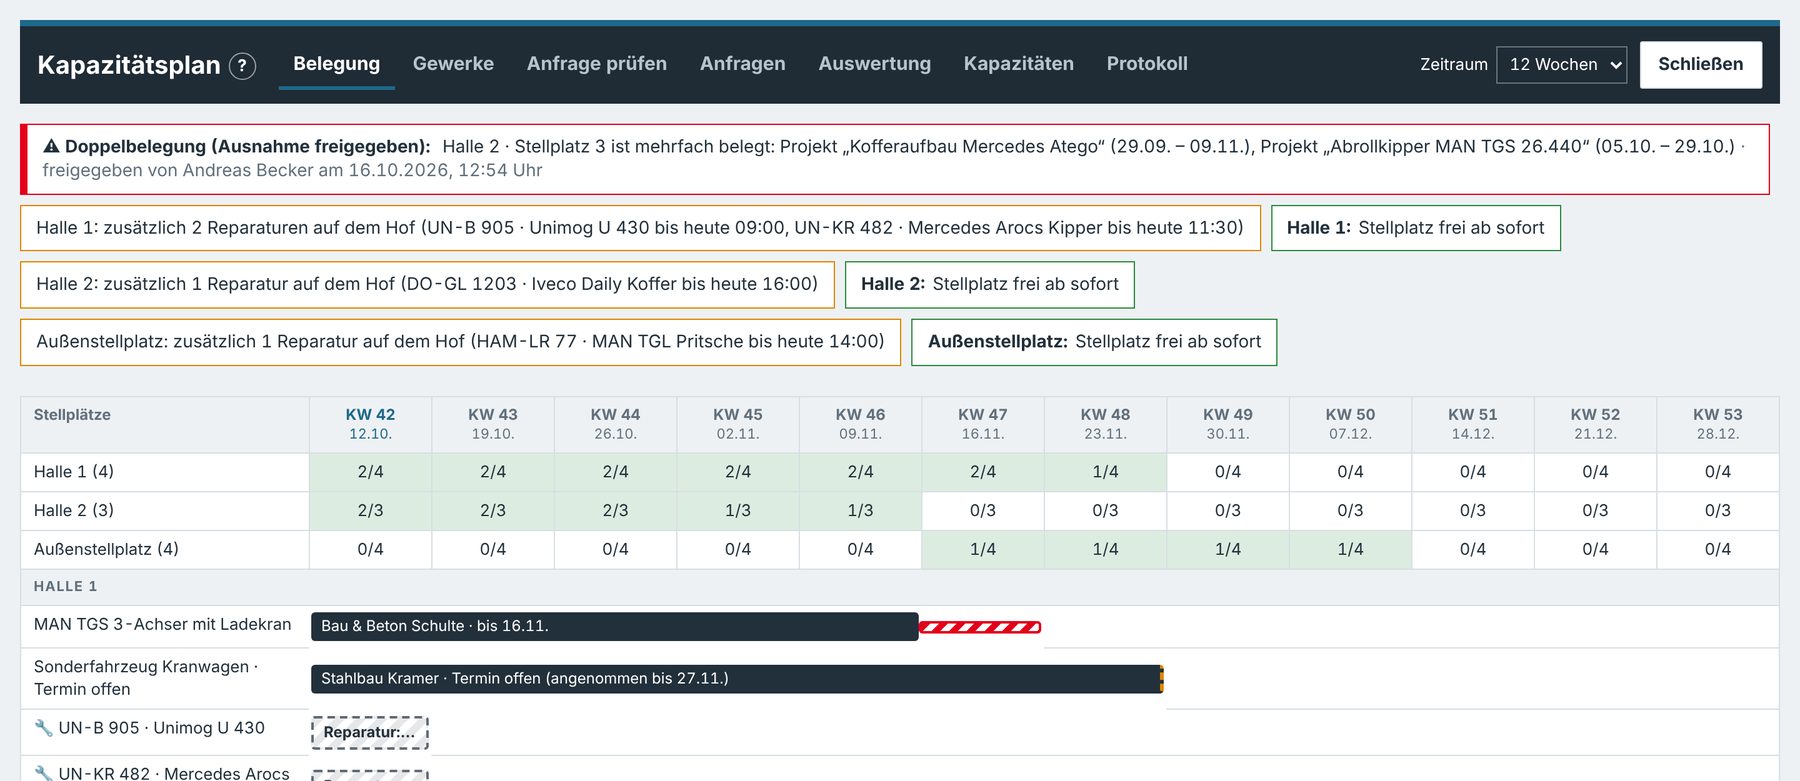The image size is (1800, 781).
Task: Click the Schließen button
Action: tap(1701, 64)
